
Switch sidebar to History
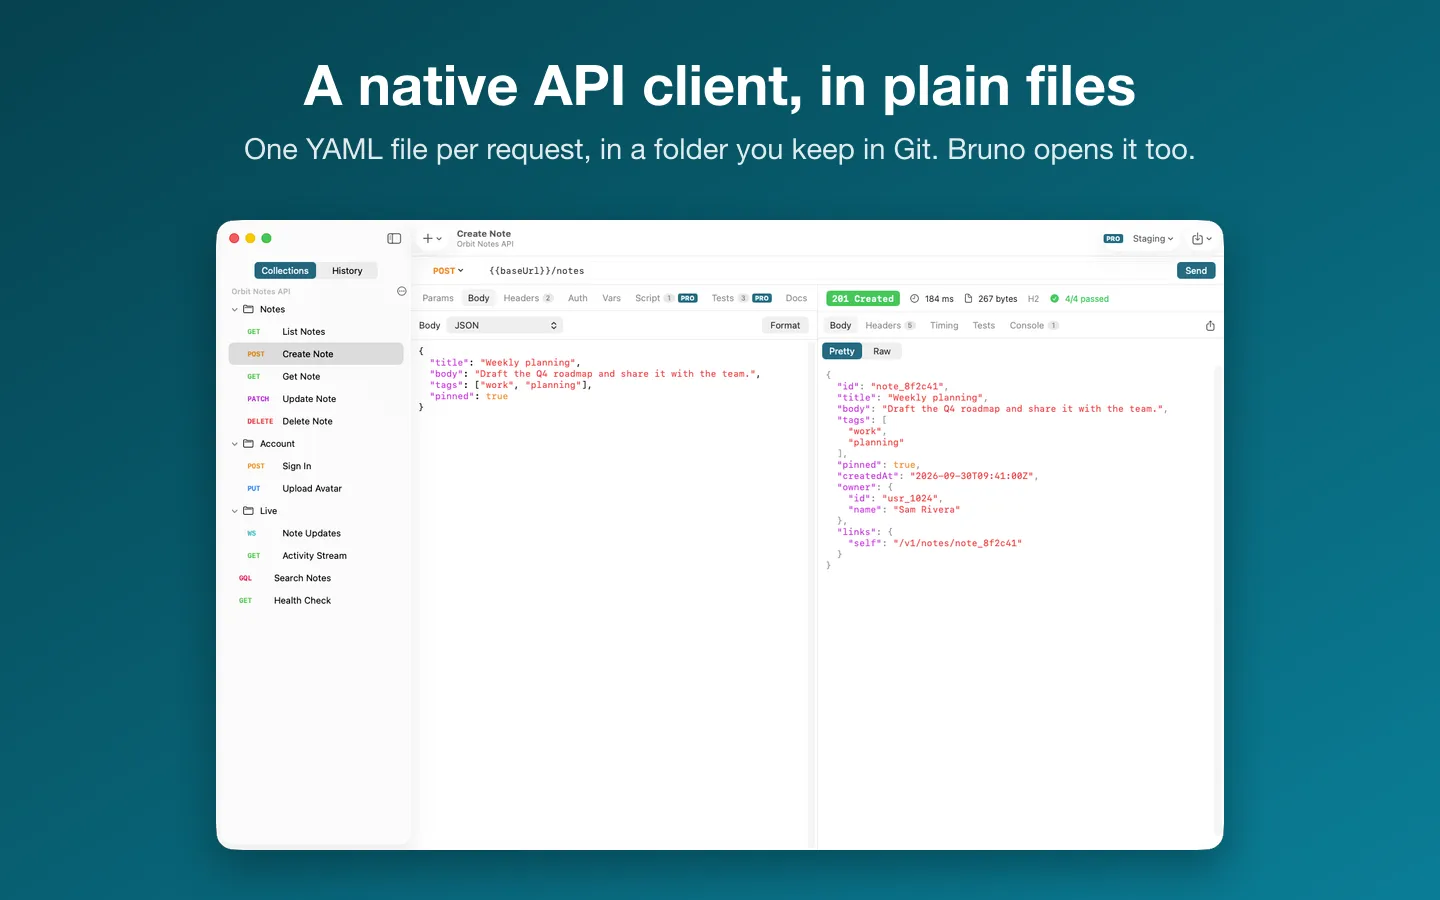[x=347, y=271]
